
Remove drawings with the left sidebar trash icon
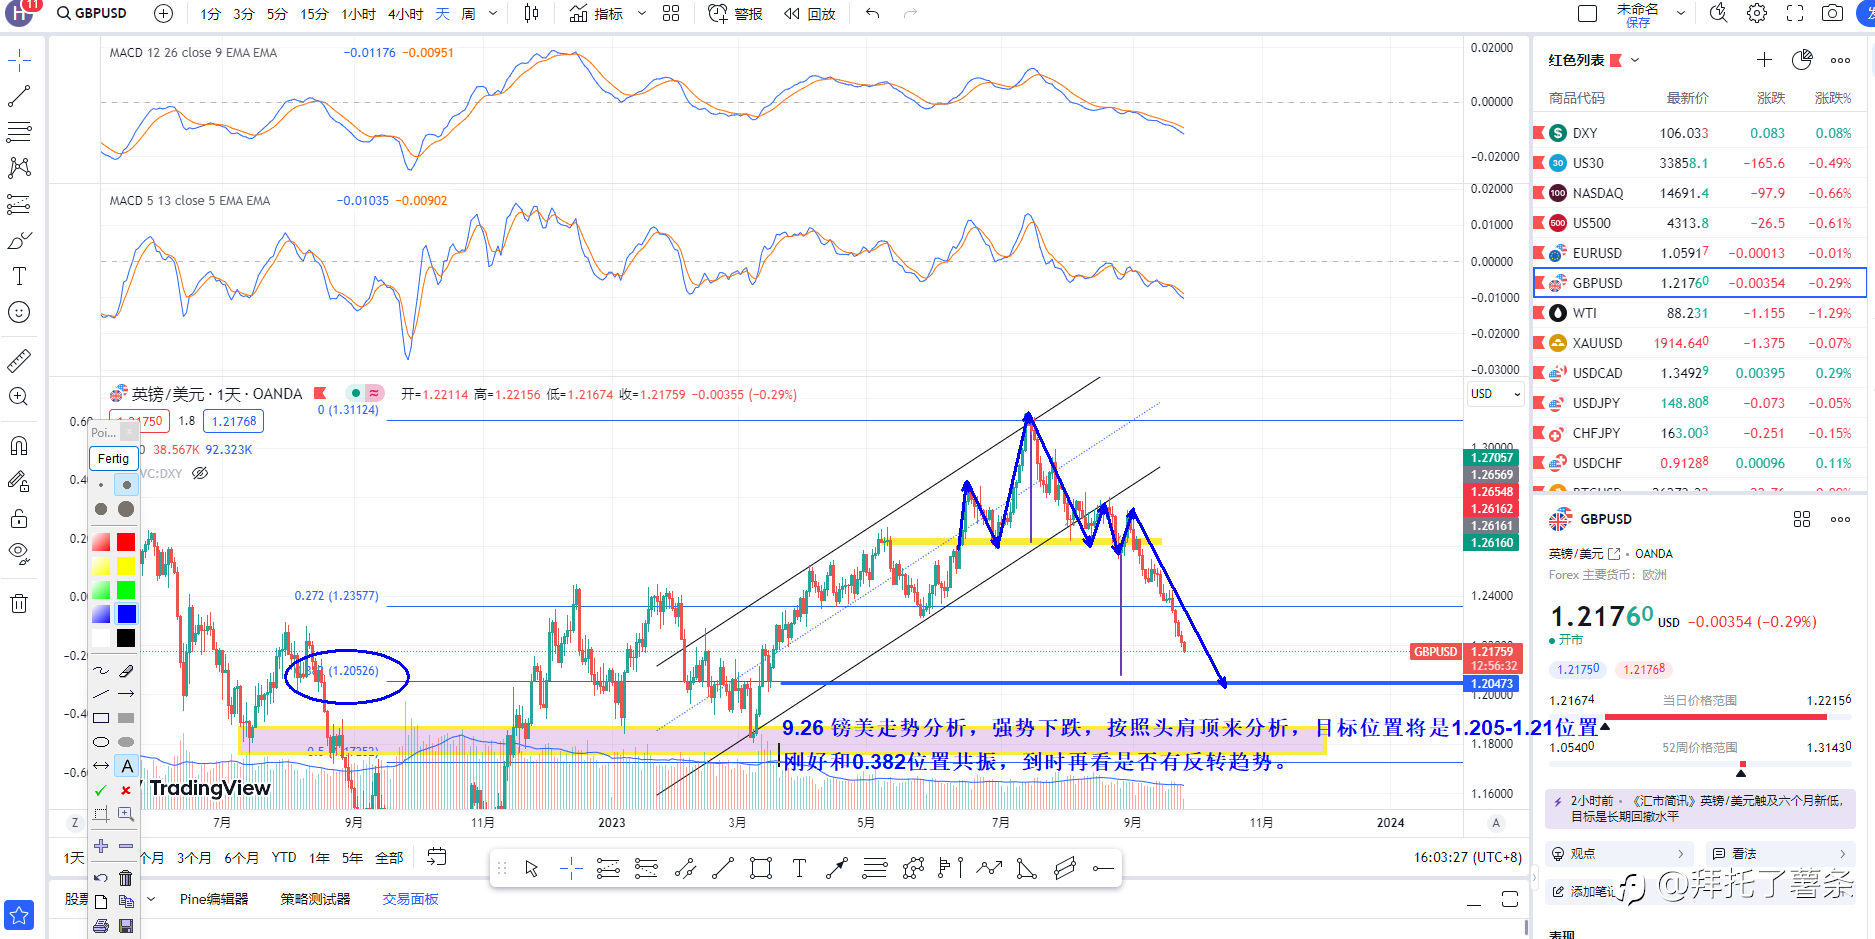(19, 603)
